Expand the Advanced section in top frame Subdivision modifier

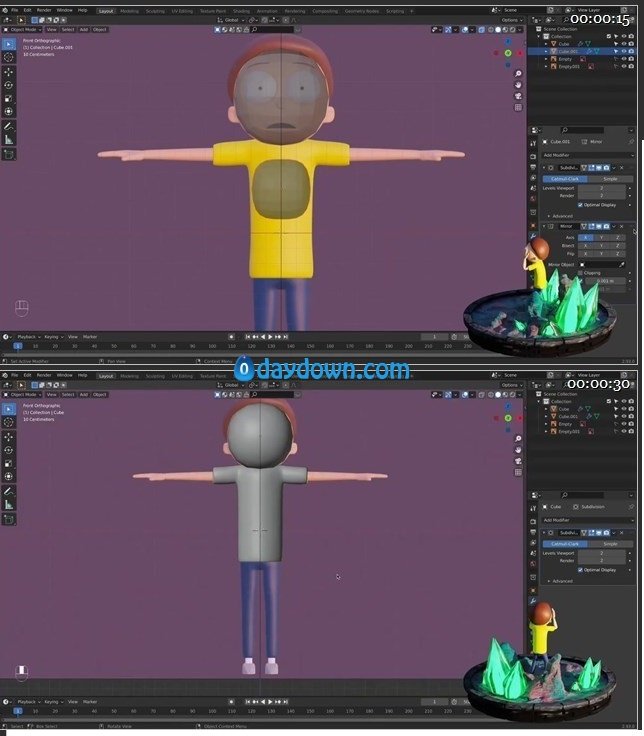(x=562, y=216)
